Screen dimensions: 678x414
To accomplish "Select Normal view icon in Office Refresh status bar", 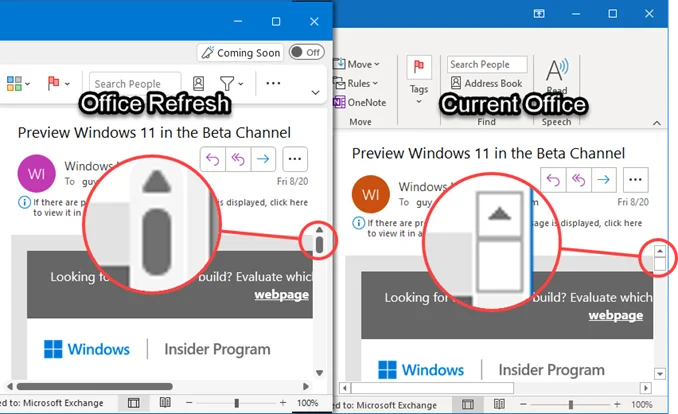I will pos(134,403).
